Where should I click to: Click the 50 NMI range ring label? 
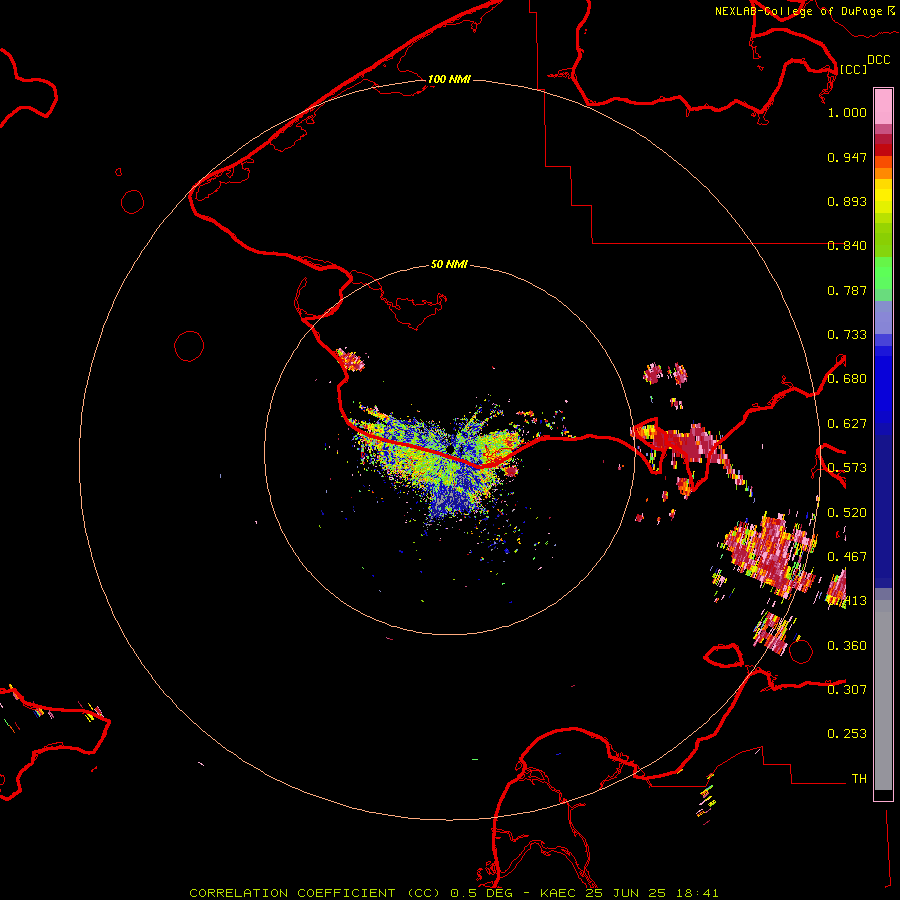pyautogui.click(x=449, y=264)
